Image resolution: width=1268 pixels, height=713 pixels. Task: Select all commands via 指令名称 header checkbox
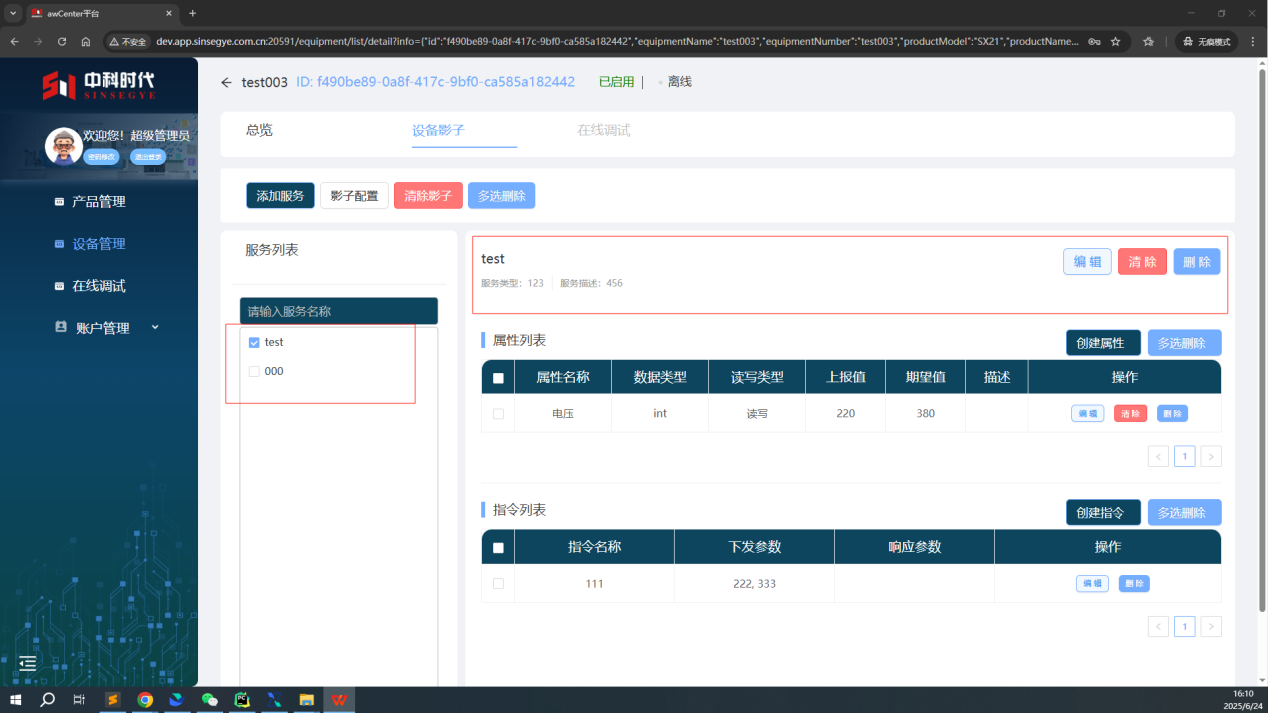pyautogui.click(x=498, y=547)
